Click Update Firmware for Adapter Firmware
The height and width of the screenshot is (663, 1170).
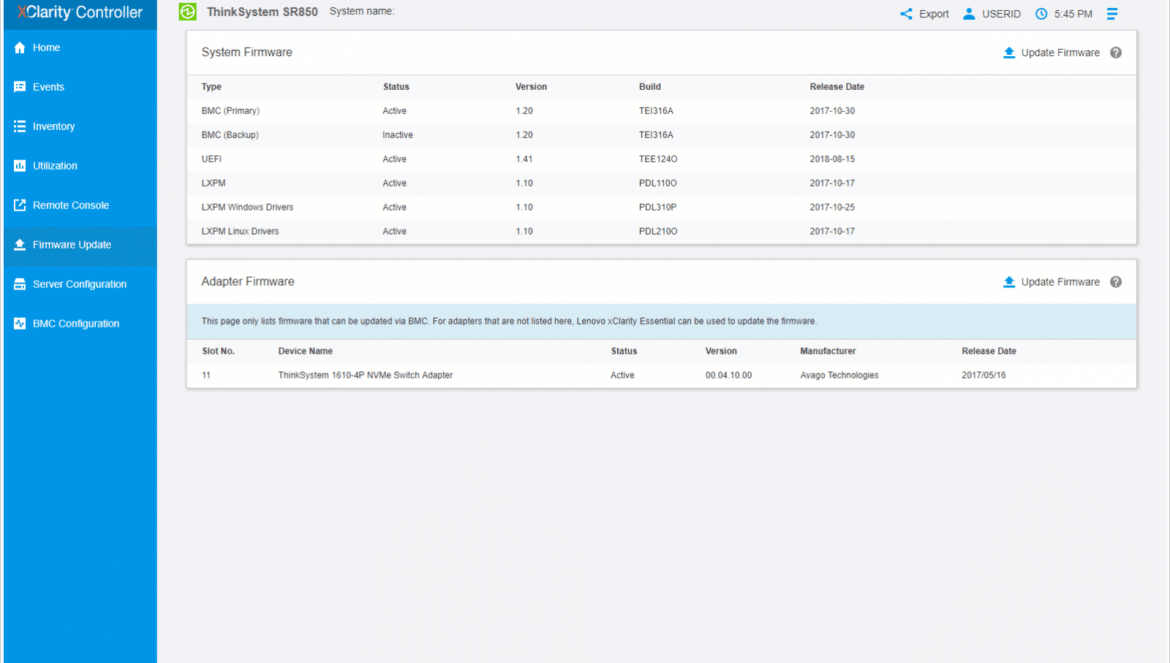click(x=1060, y=282)
